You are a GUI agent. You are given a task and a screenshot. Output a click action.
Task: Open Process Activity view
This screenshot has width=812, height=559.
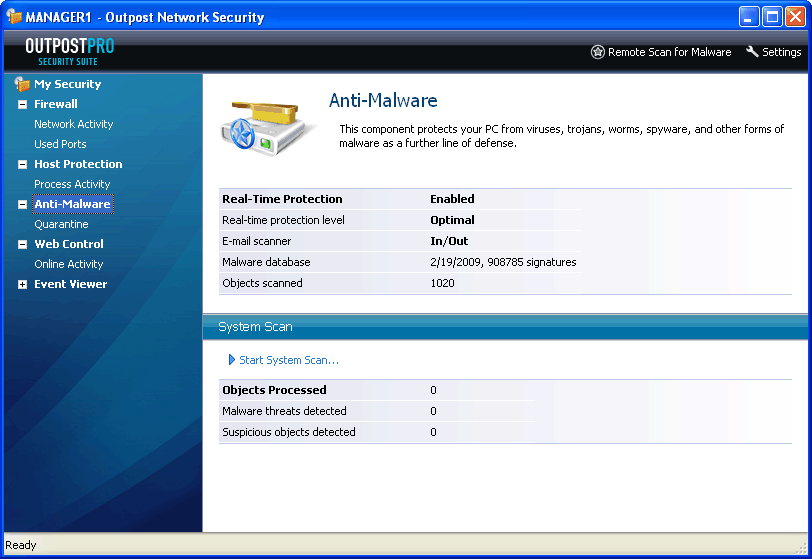pyautogui.click(x=72, y=184)
